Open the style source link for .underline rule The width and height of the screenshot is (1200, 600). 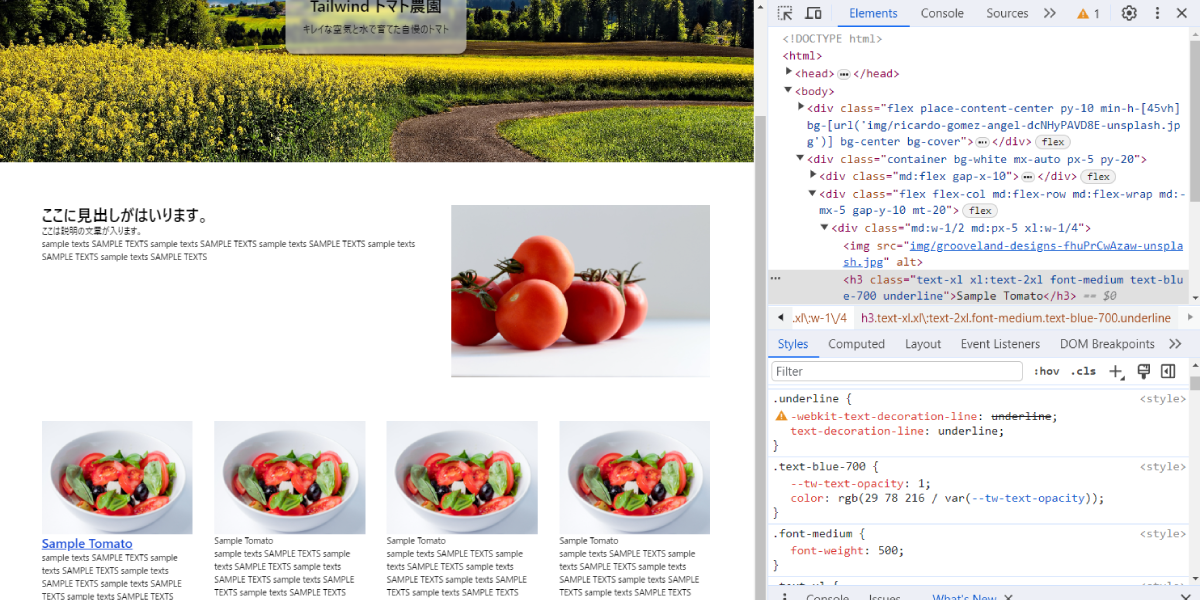pos(1163,399)
